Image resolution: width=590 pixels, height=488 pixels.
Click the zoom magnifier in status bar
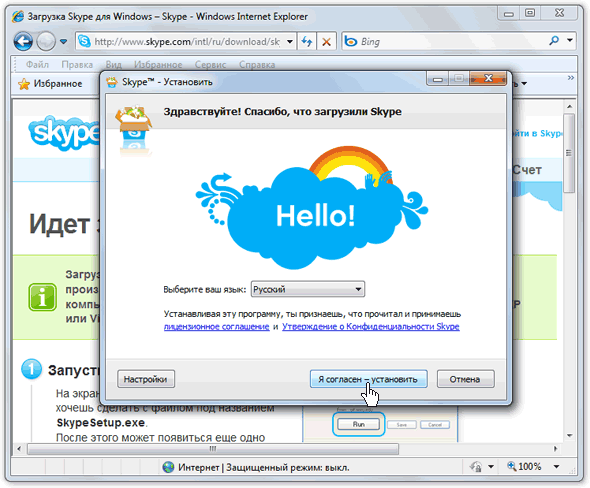pyautogui.click(x=512, y=467)
